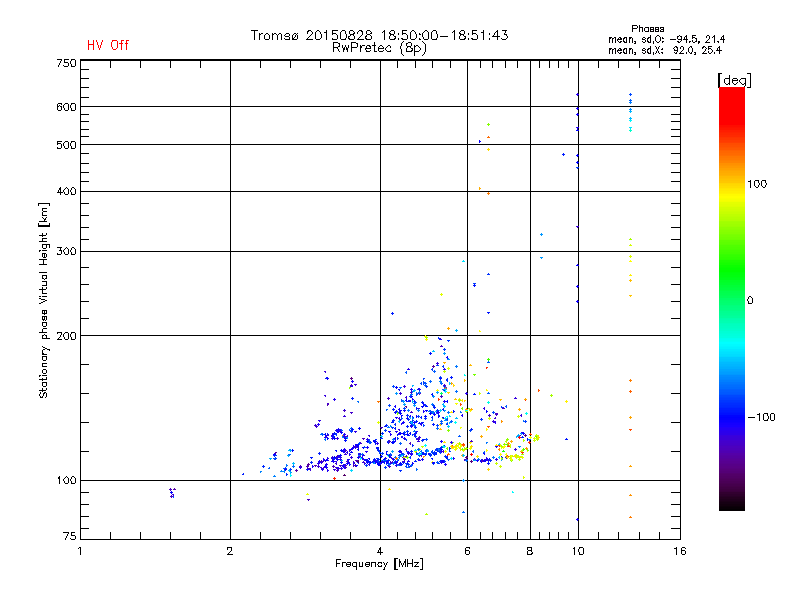This screenshot has height=600, width=800.
Task: Click the 'mean, sd,X: 92.0, 25.4' line
Action: tap(665, 51)
